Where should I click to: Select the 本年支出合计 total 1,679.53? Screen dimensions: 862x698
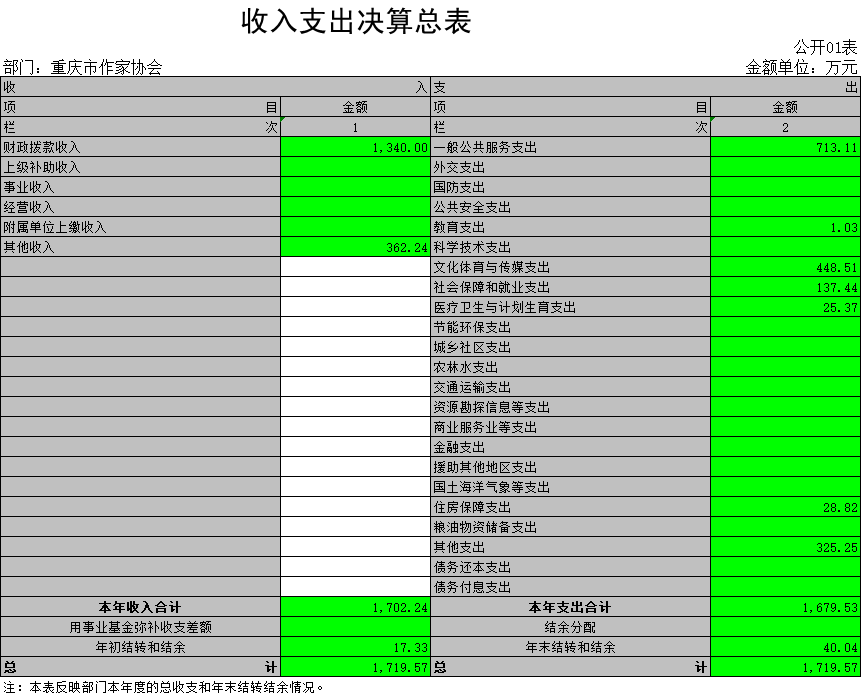pos(785,607)
